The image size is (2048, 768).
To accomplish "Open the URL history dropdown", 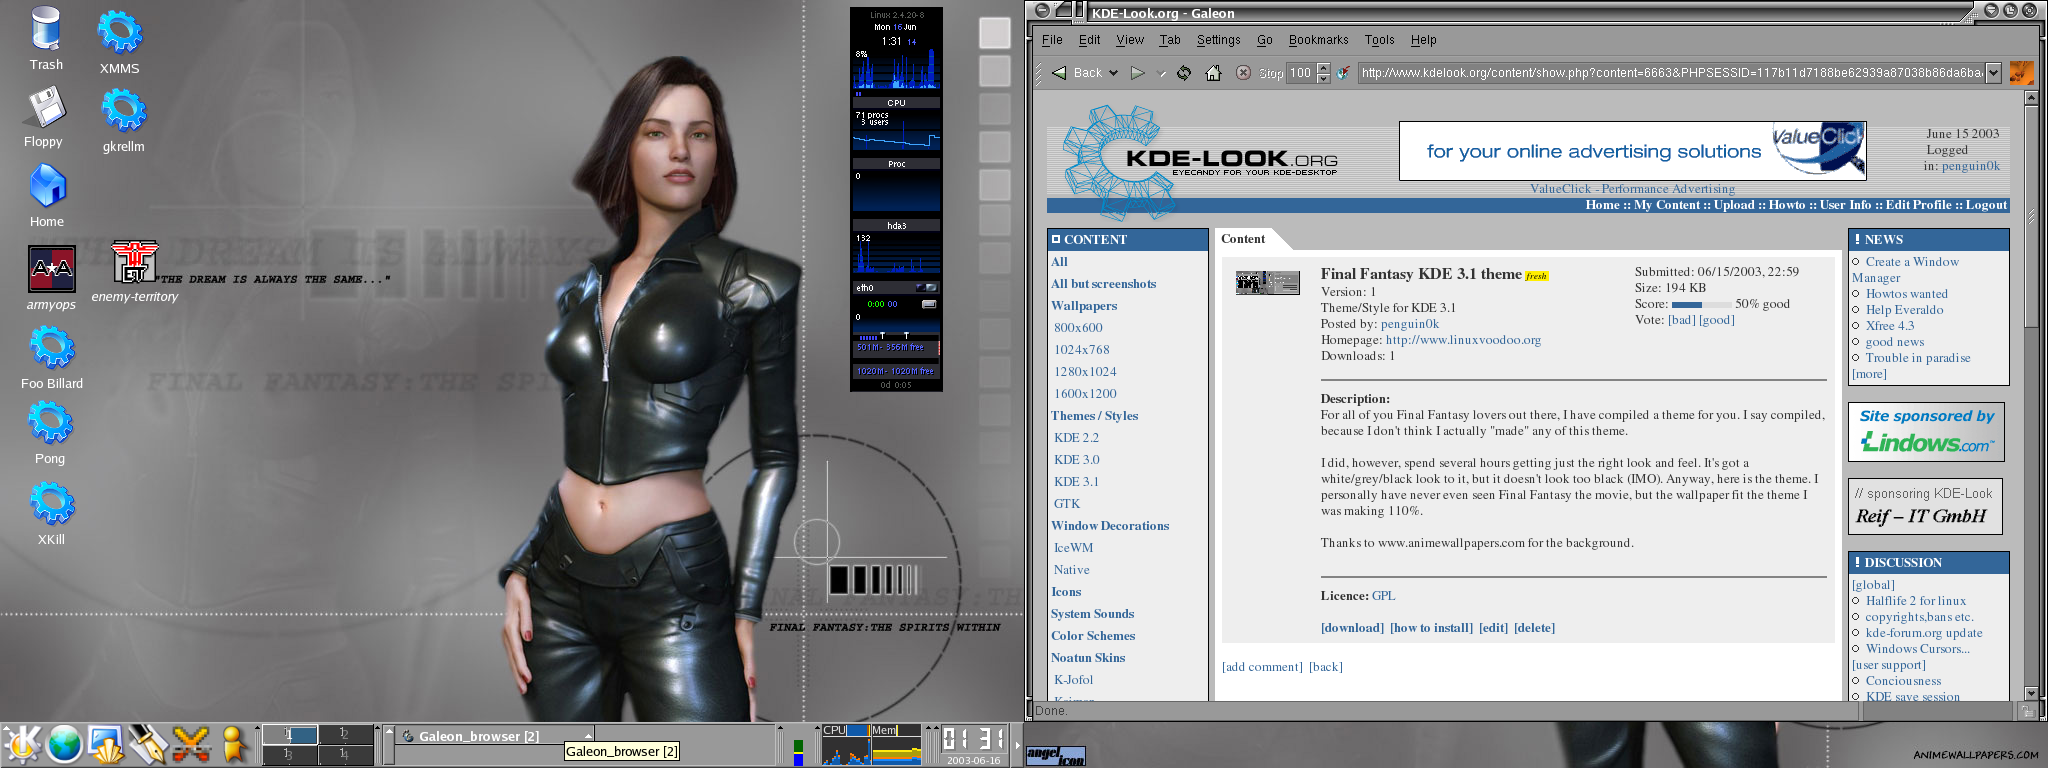I will coord(1993,73).
